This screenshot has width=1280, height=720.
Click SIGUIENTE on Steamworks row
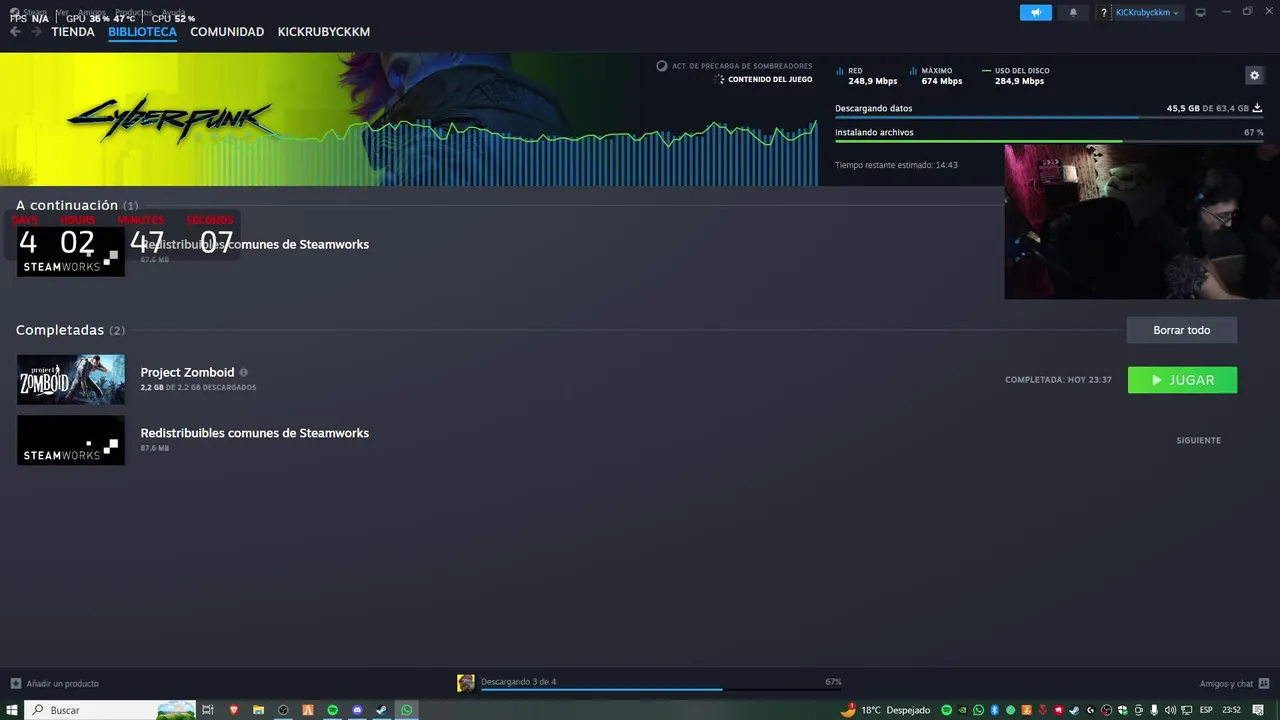coord(1198,440)
